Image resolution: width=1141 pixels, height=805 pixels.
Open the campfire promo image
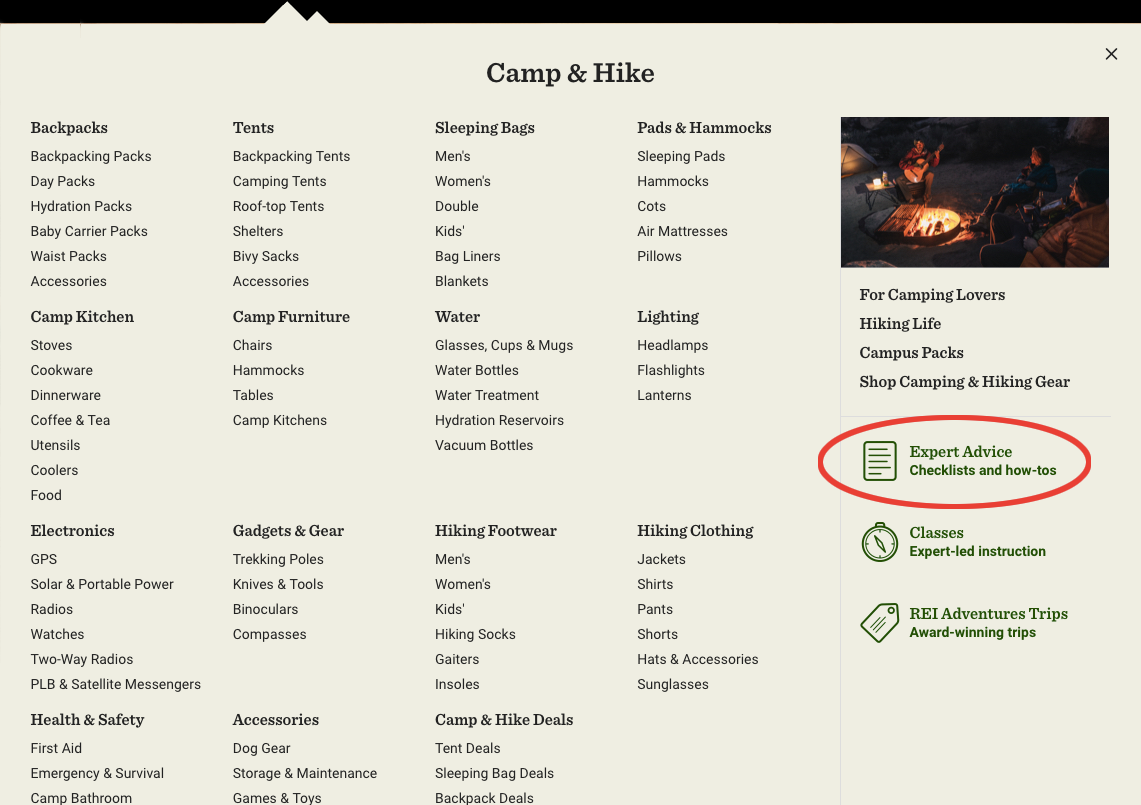coord(974,192)
